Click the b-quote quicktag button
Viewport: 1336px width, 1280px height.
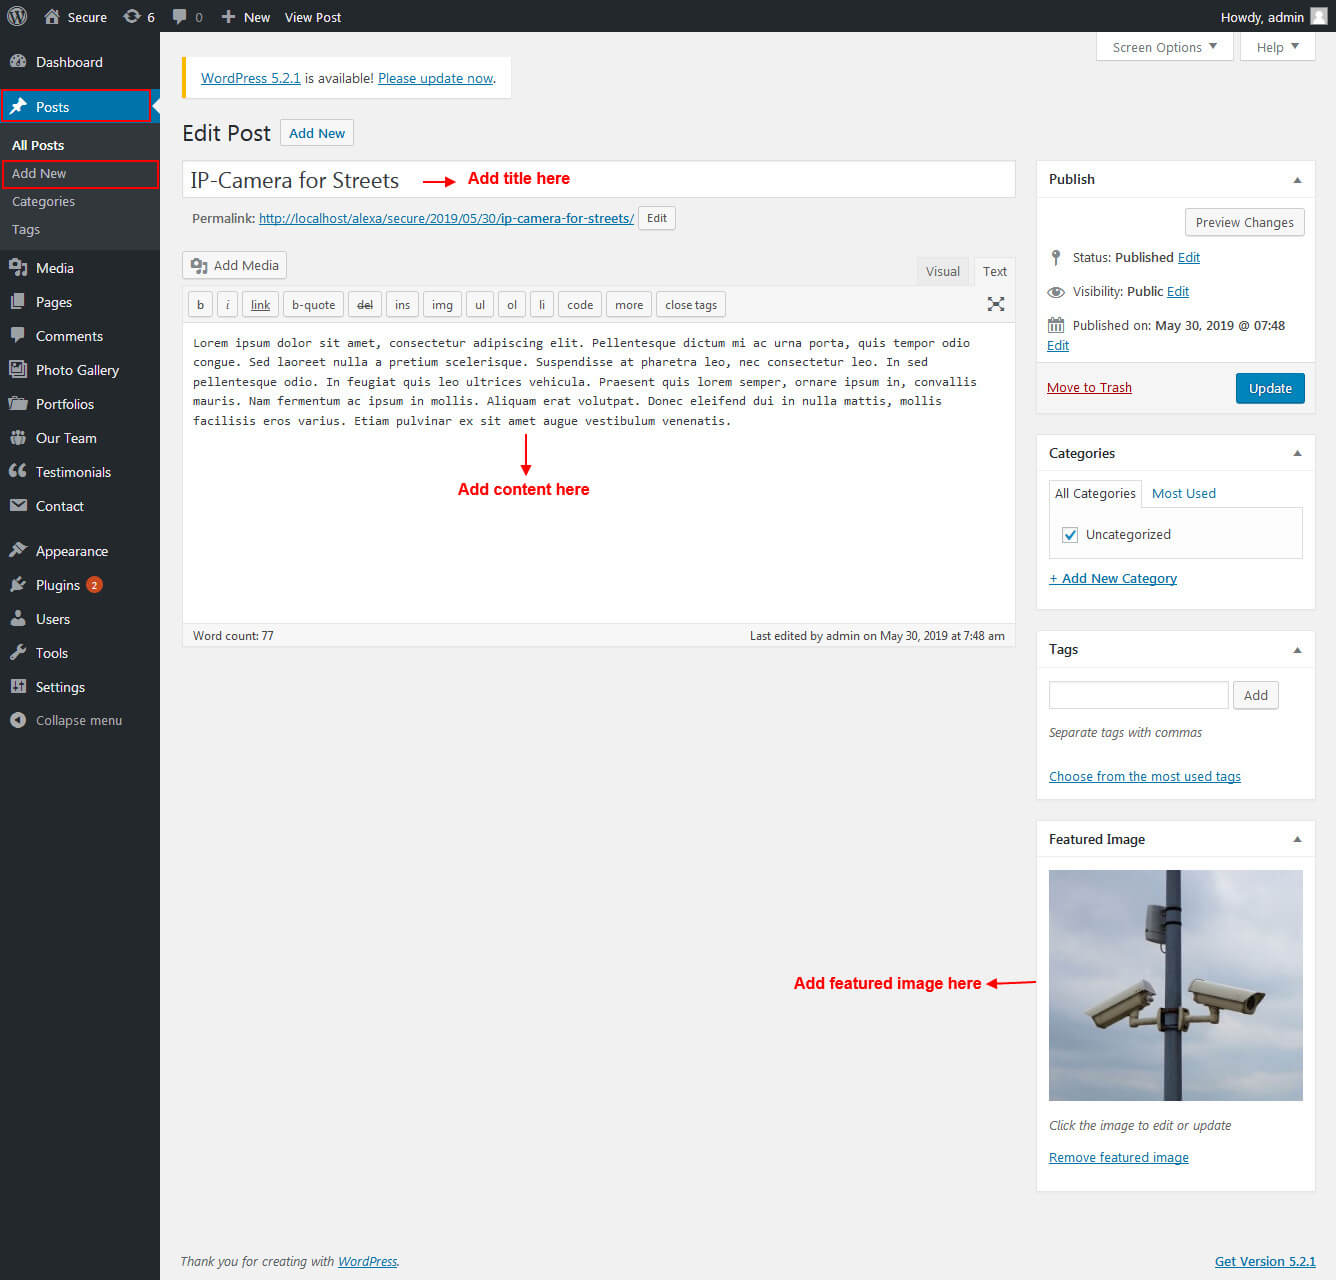(x=313, y=305)
